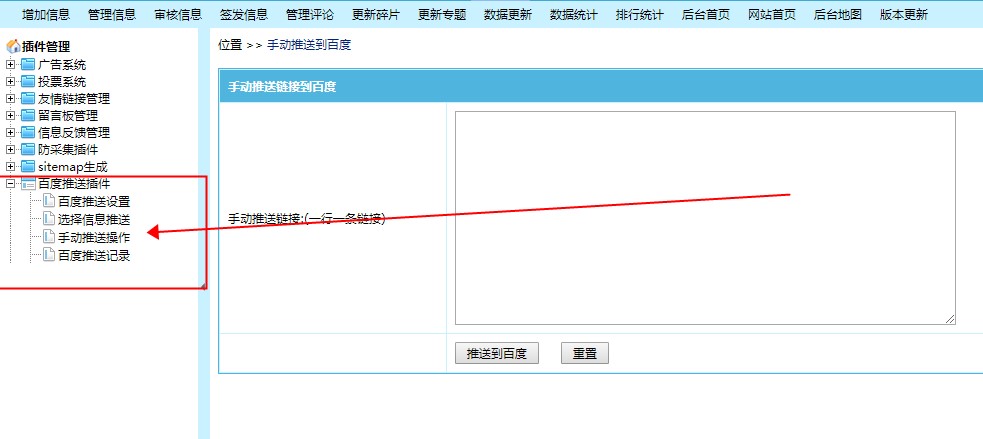Open the 手动推送操作 page

[94, 237]
